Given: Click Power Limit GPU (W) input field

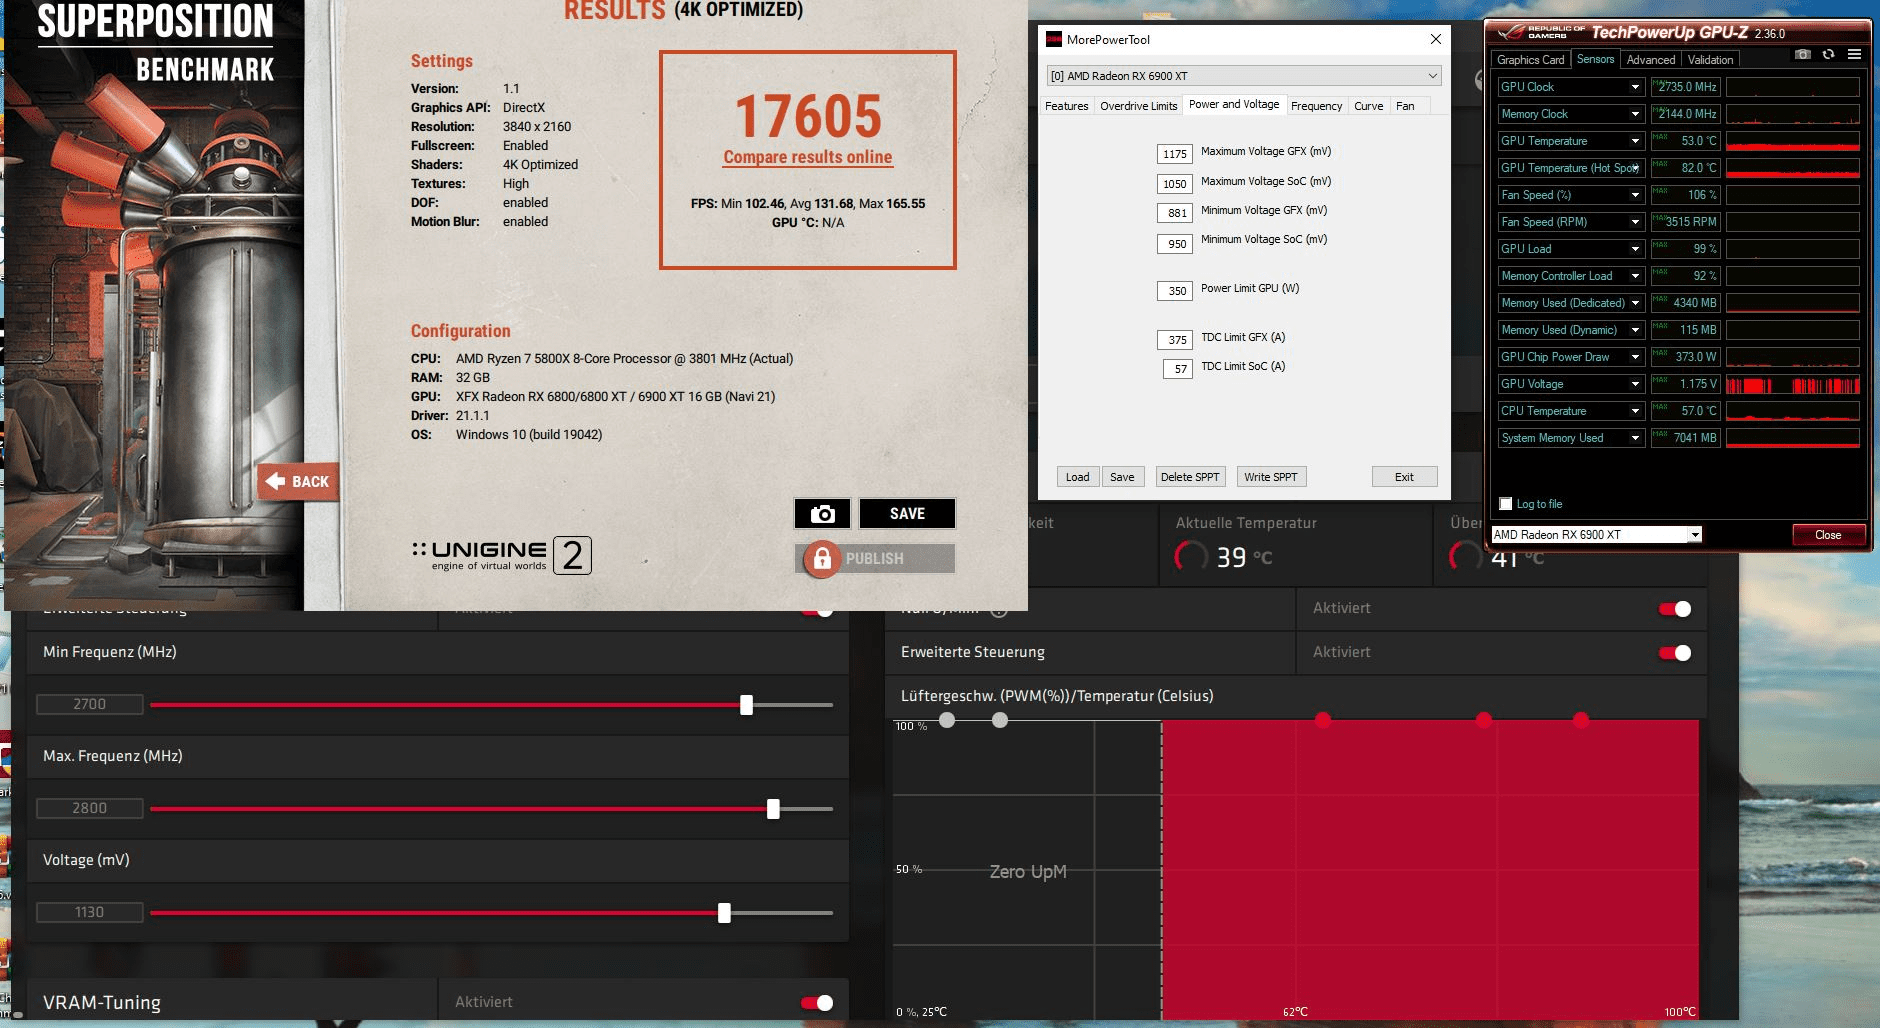Looking at the screenshot, I should coord(1174,291).
